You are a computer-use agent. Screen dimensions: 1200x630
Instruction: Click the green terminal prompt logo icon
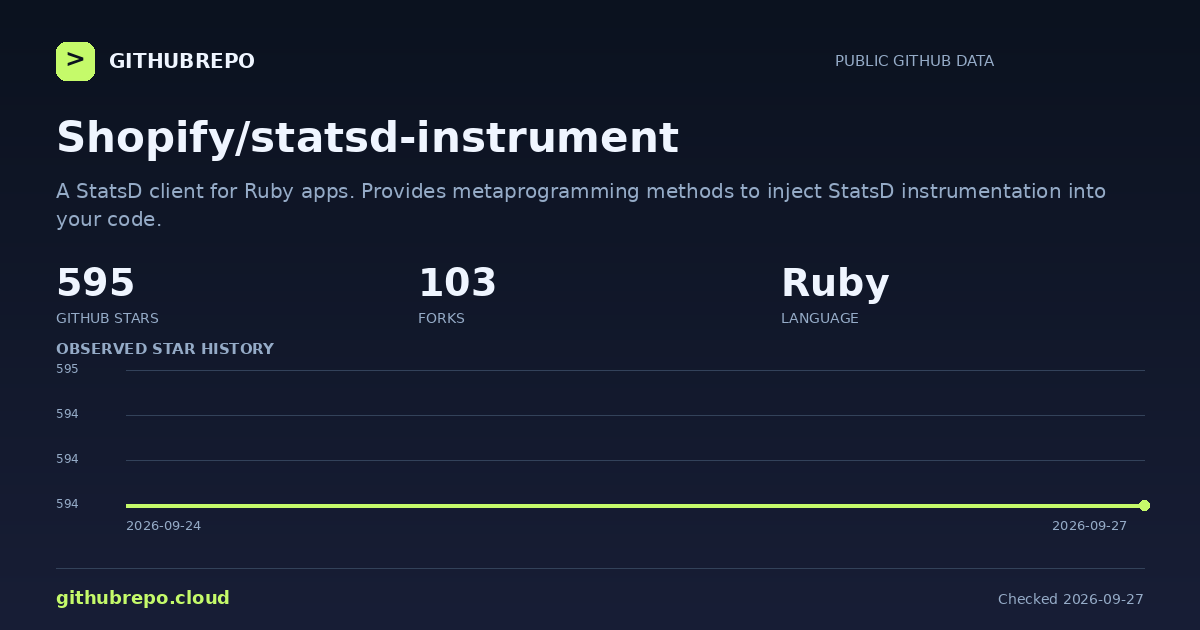(75, 61)
